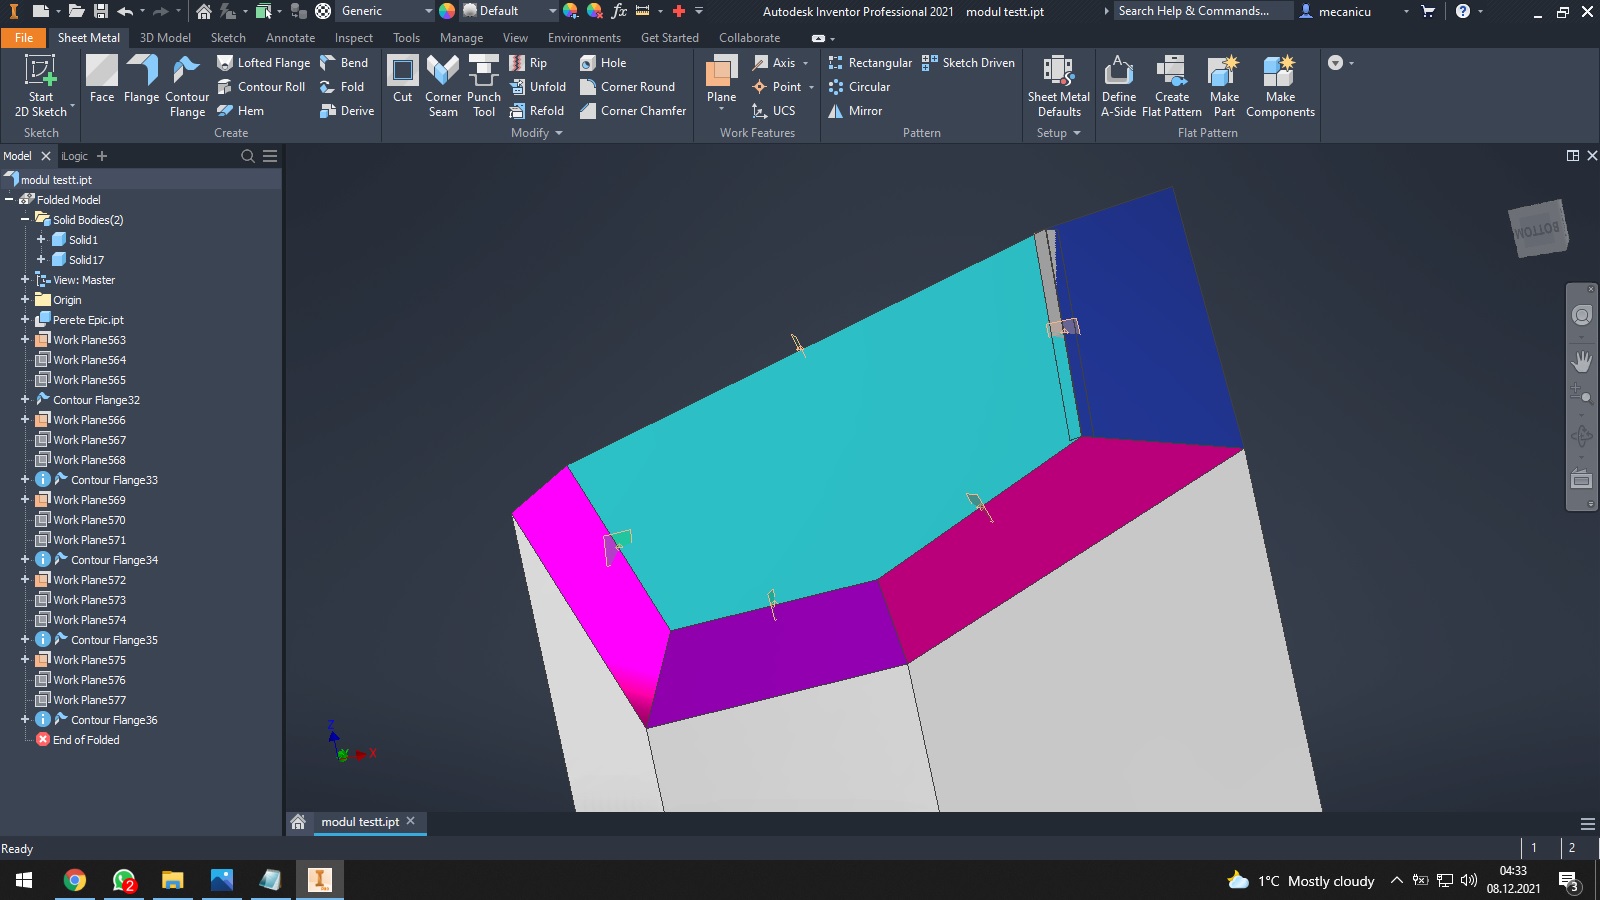This screenshot has height=900, width=1600.
Task: Open Sheet Metal Defaults
Action: click(x=1058, y=85)
